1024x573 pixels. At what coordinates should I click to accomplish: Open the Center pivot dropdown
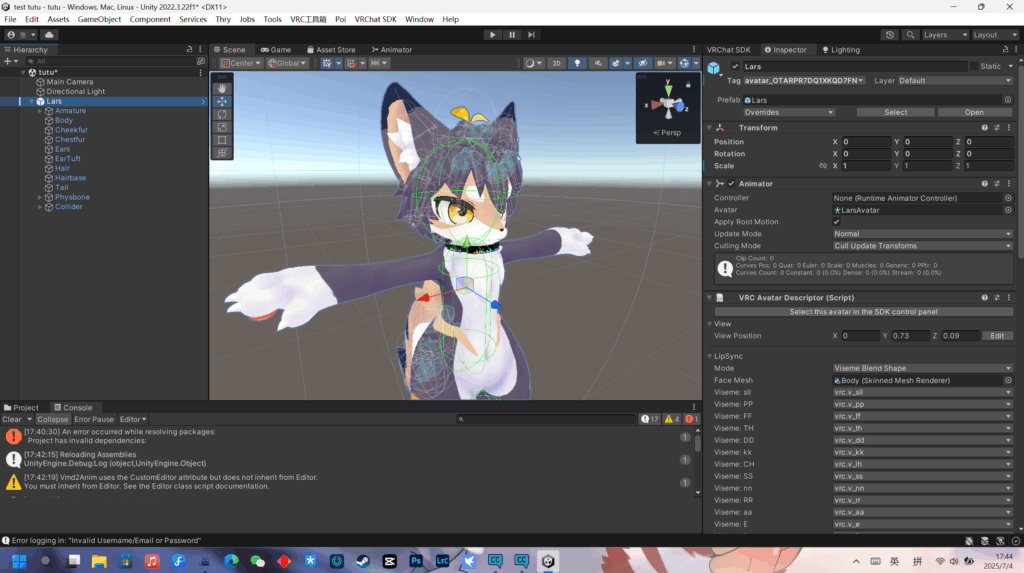[x=240, y=63]
